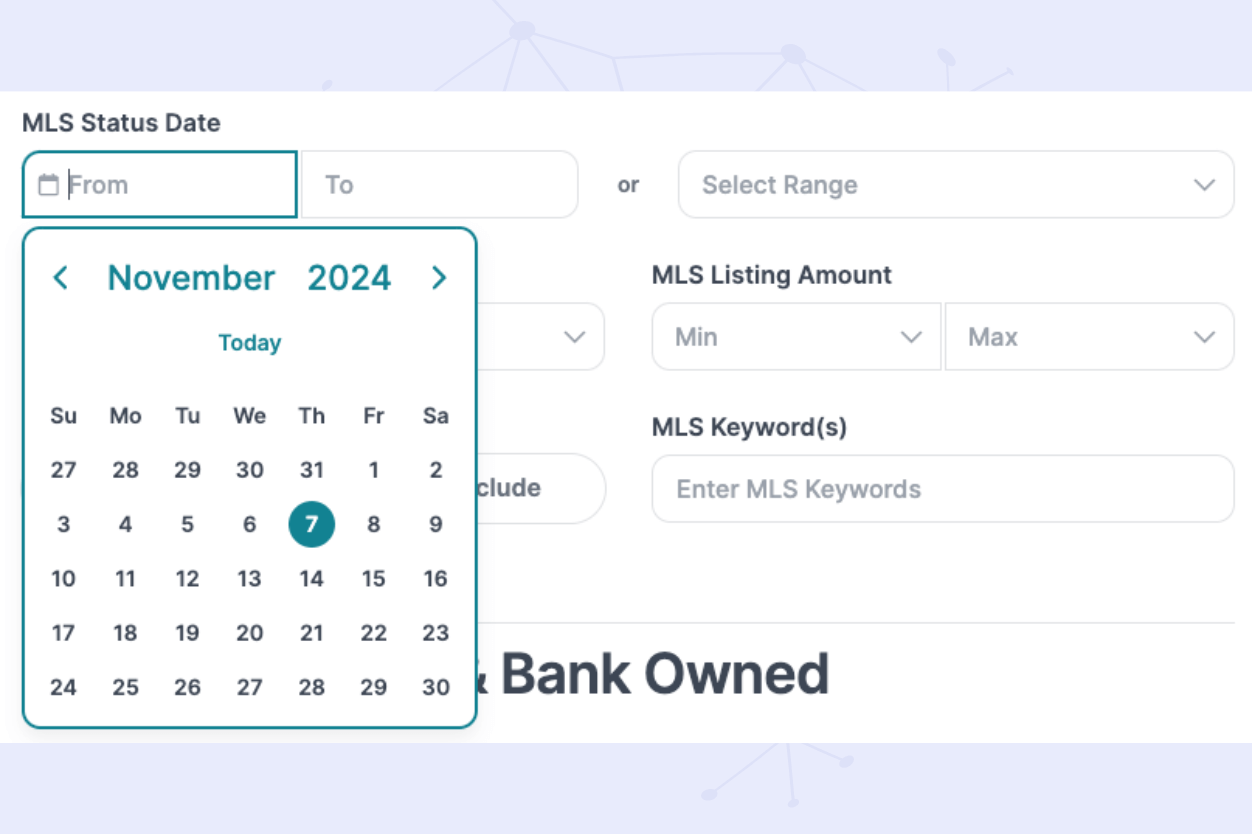Viewport: 1252px width, 834px height.
Task: Pick November 1 in the calendar
Action: (373, 470)
